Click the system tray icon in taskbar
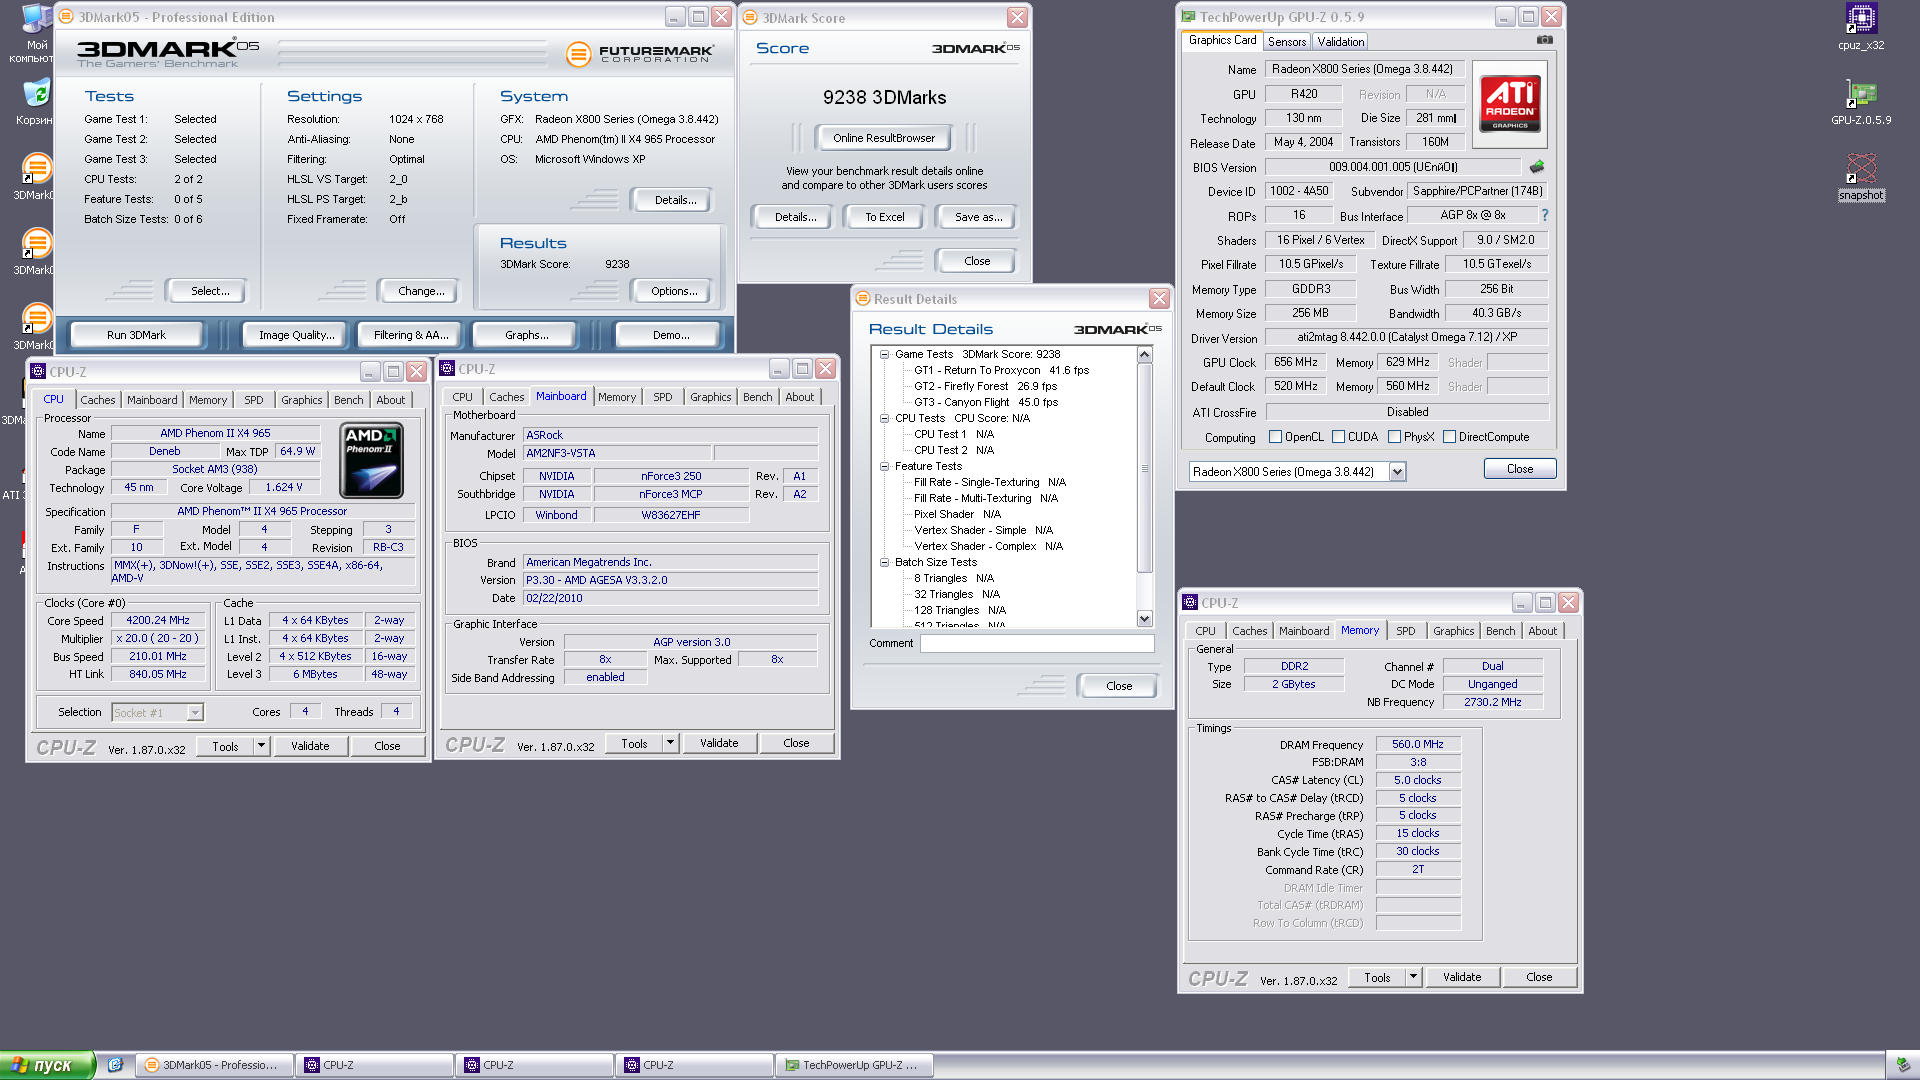 click(x=1902, y=1065)
